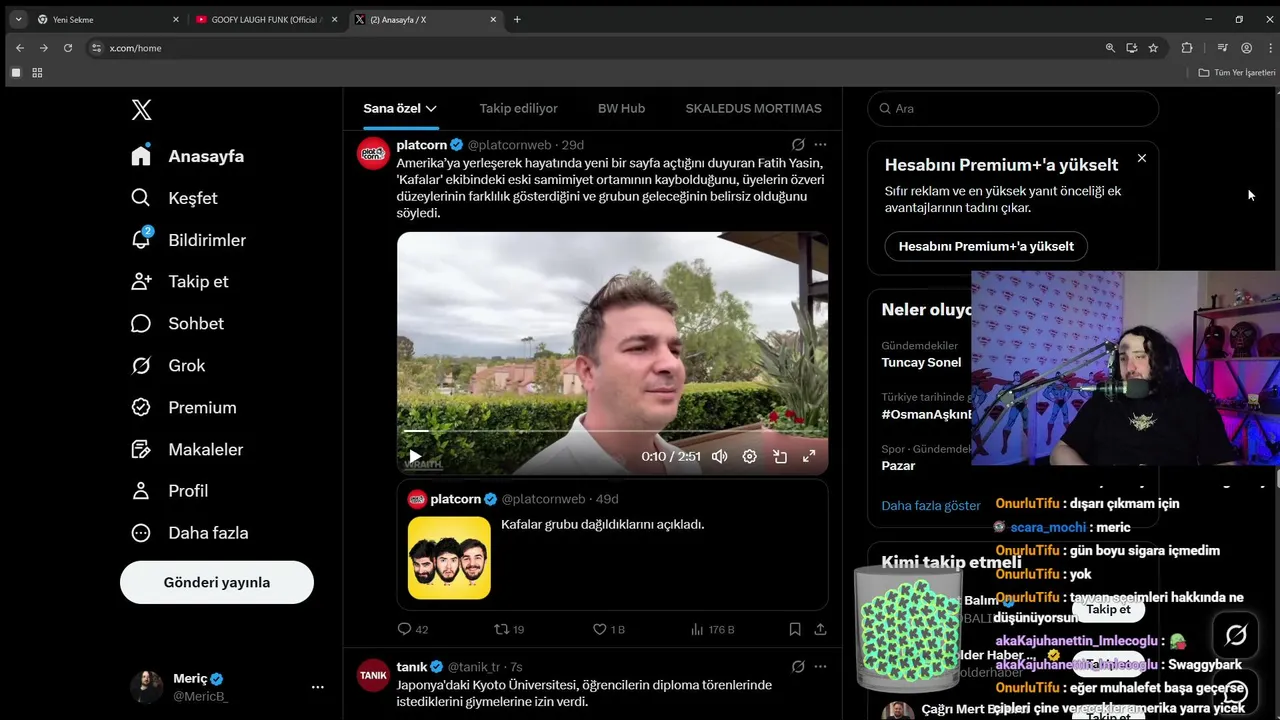Open Makaleler in the sidebar
The height and width of the screenshot is (720, 1280).
(x=187, y=450)
